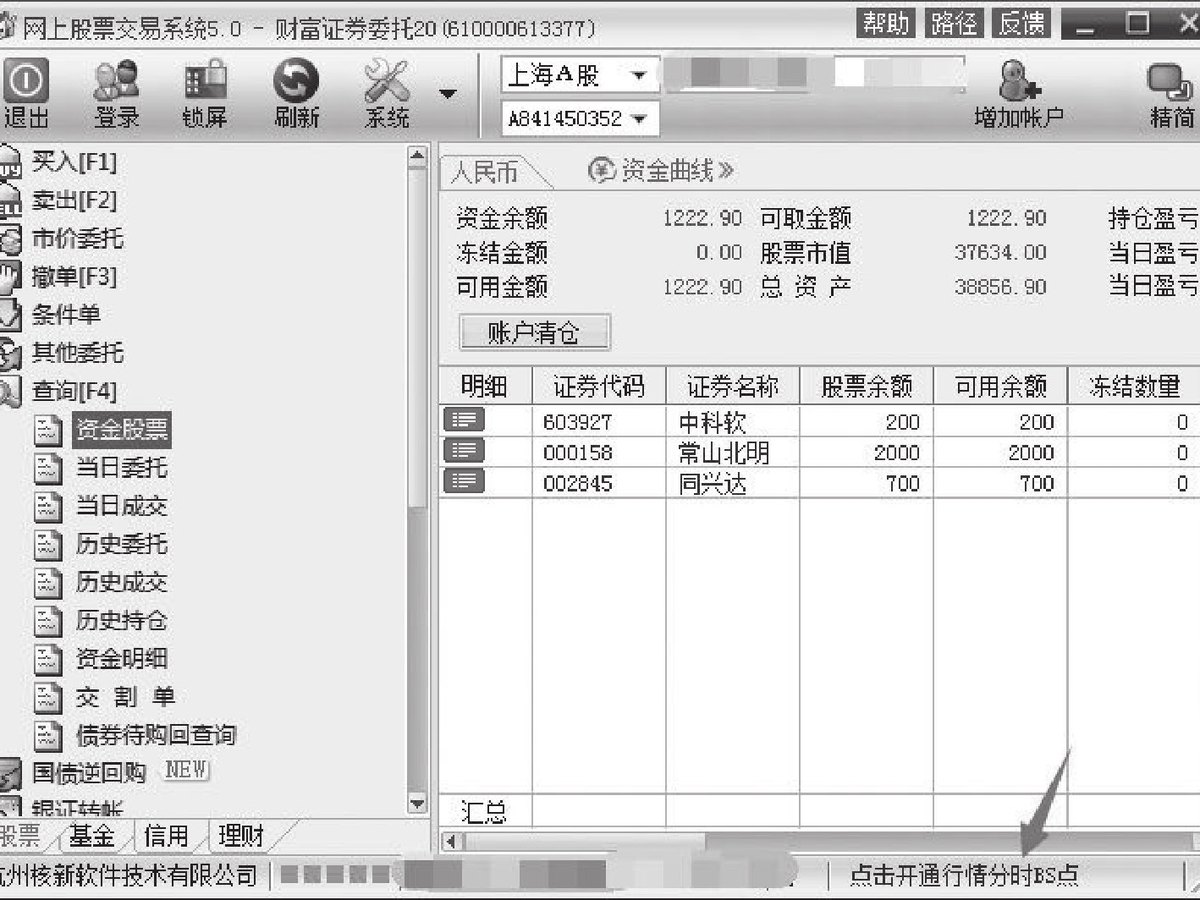The height and width of the screenshot is (900, 1200).
Task: Open the 资金曲线 link
Action: (662, 171)
